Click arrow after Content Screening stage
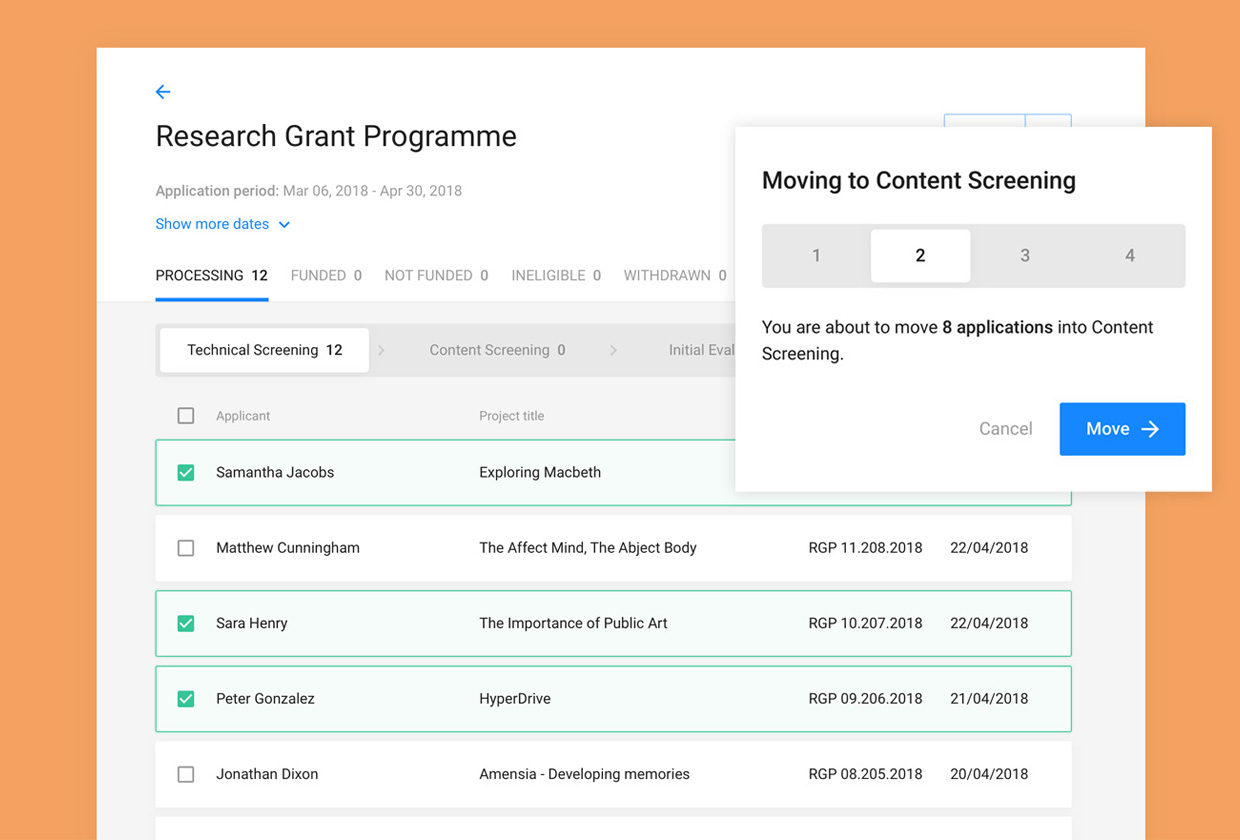 pyautogui.click(x=613, y=351)
